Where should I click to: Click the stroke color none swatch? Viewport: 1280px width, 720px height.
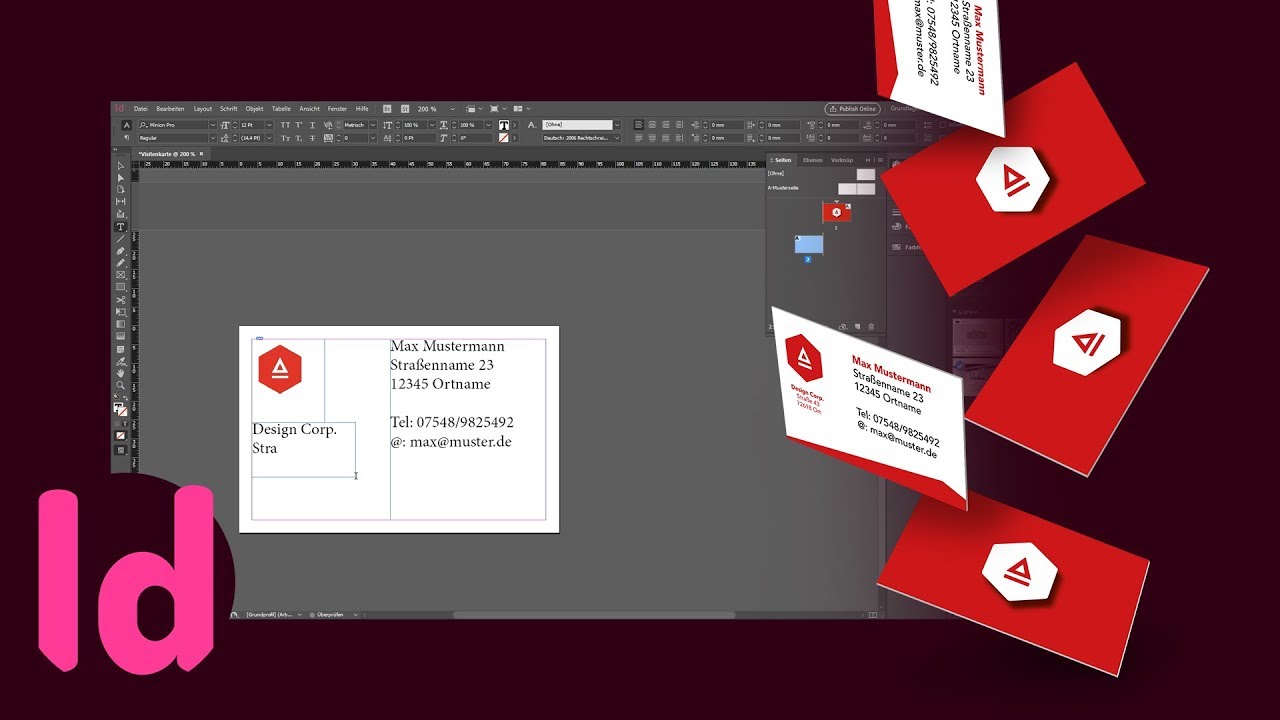(503, 137)
